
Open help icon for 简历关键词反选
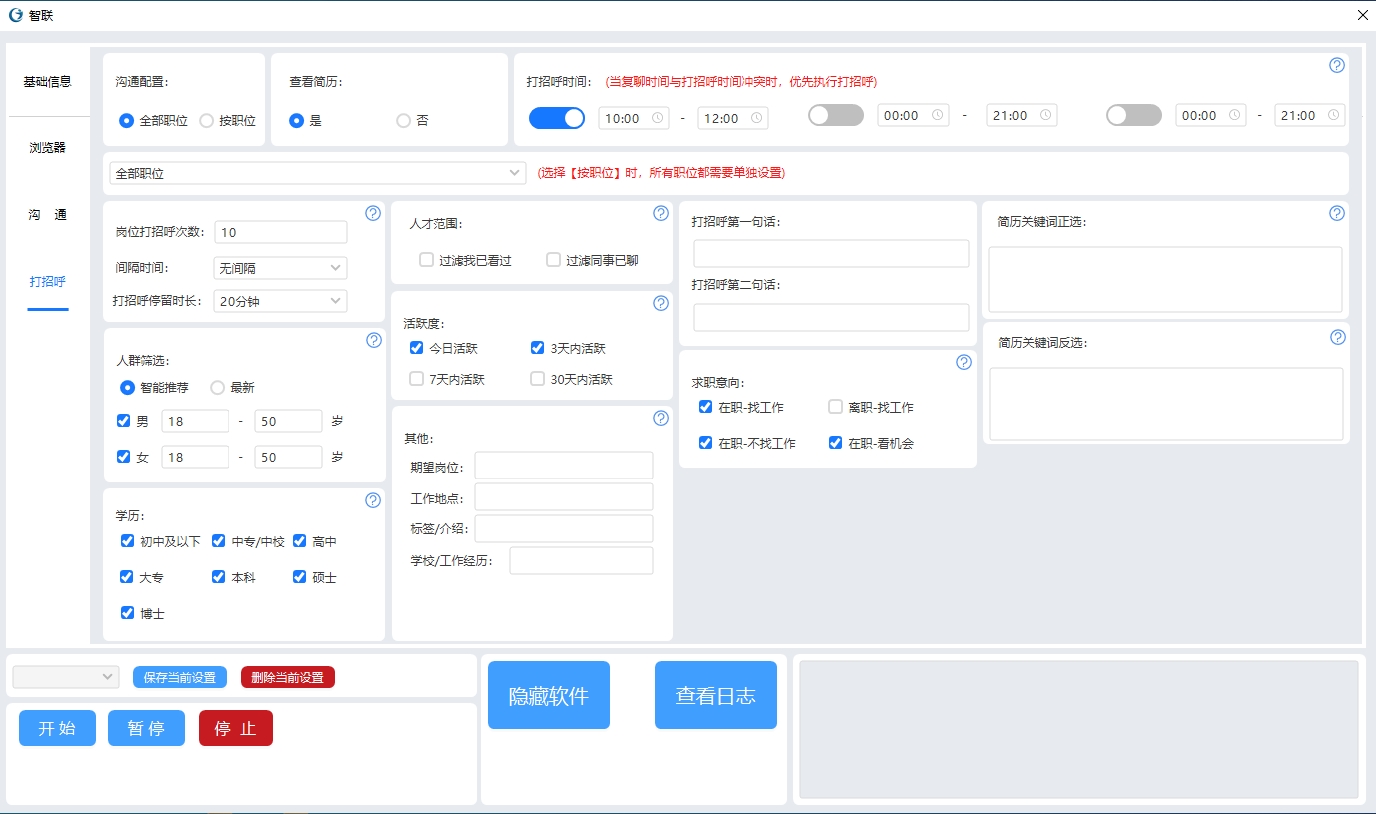pos(1338,337)
